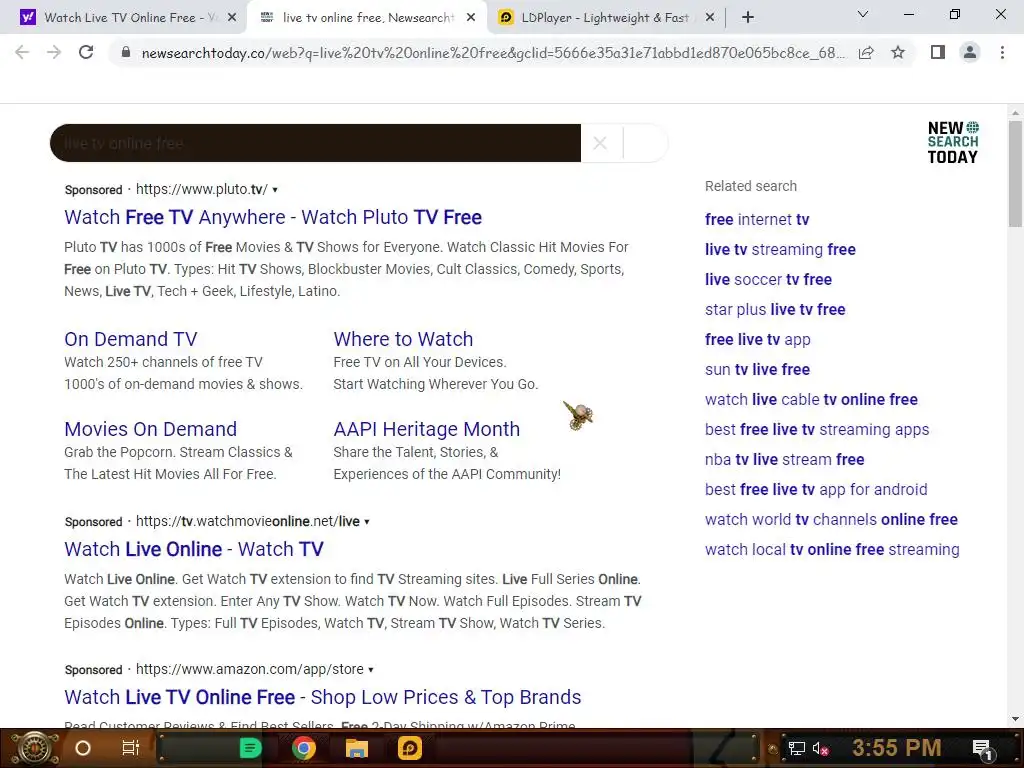Image resolution: width=1024 pixels, height=768 pixels.
Task: Close the LDPlayer tab
Action: click(710, 18)
